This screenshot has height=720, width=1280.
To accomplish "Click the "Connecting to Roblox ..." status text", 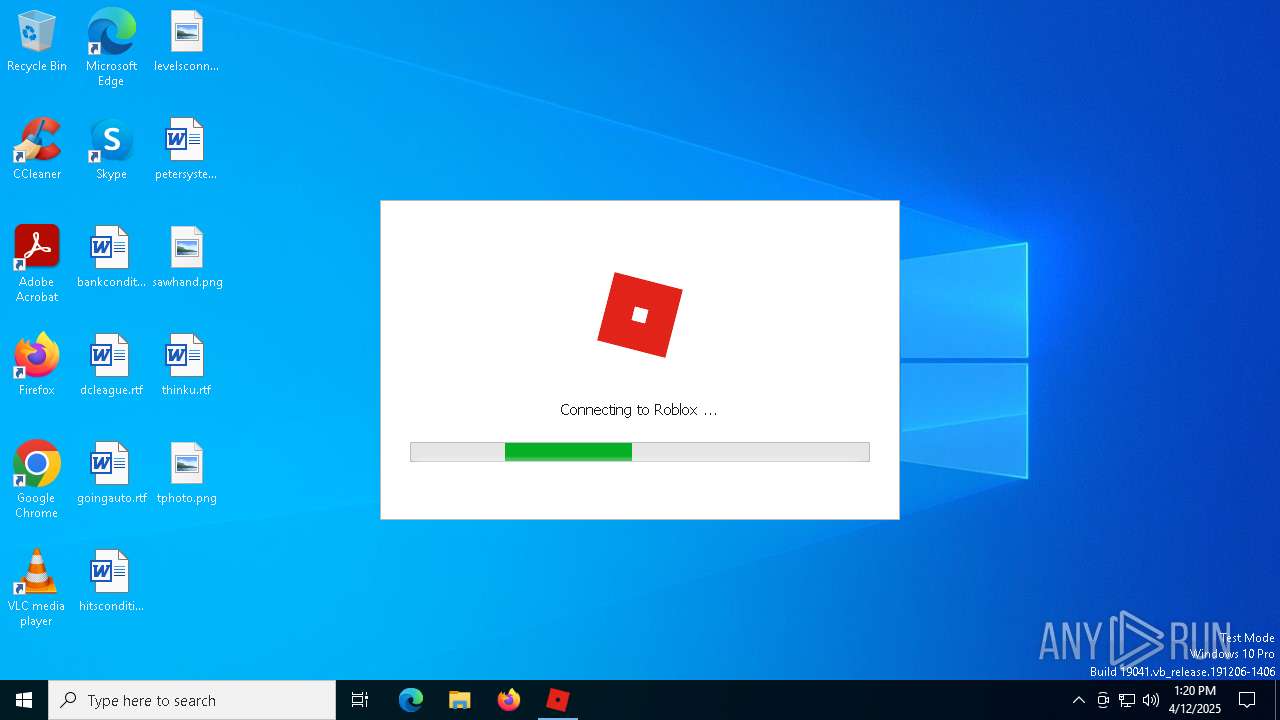I will [x=639, y=410].
